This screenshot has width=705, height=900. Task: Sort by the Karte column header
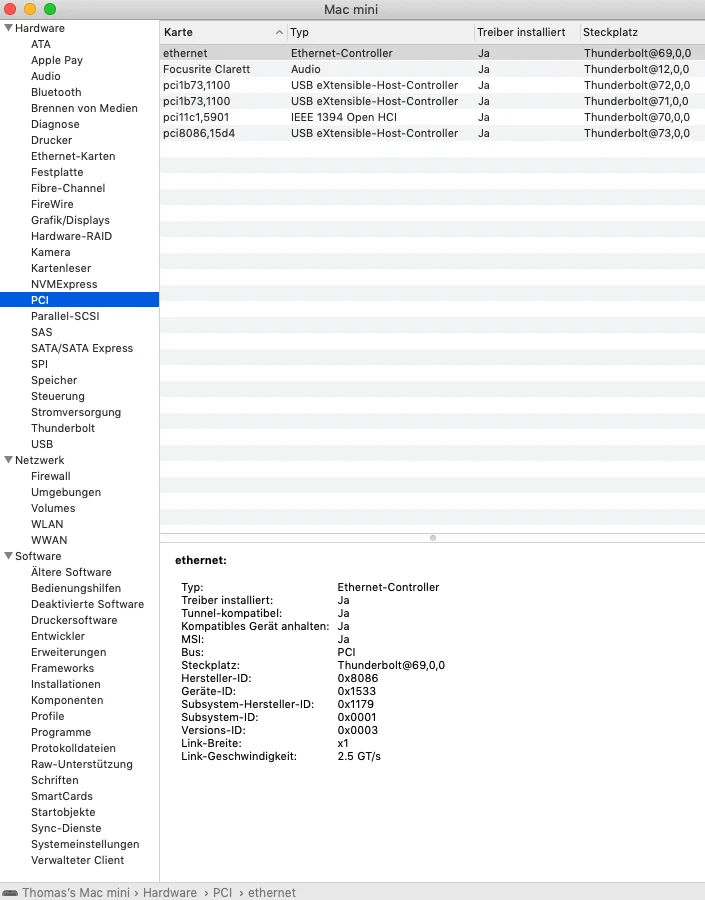point(223,32)
